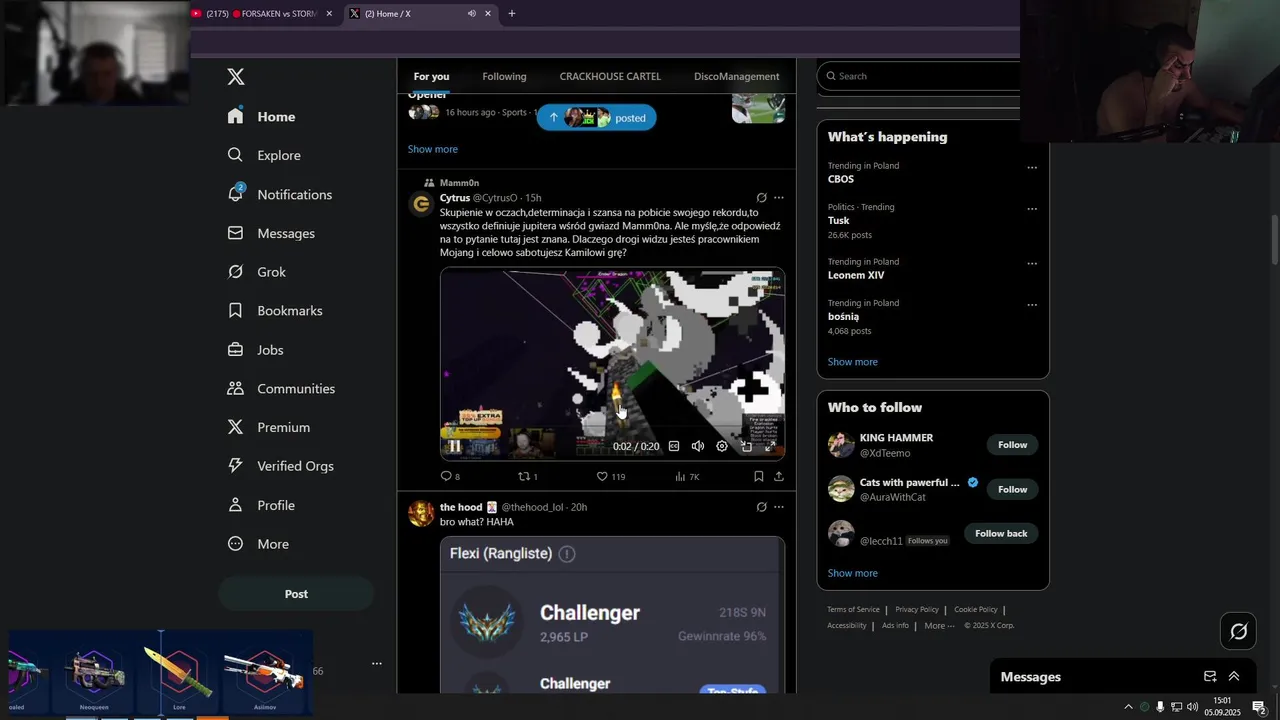Image resolution: width=1280 pixels, height=720 pixels.
Task: Open account options three-dot menu bottom-left
Action: tap(377, 663)
